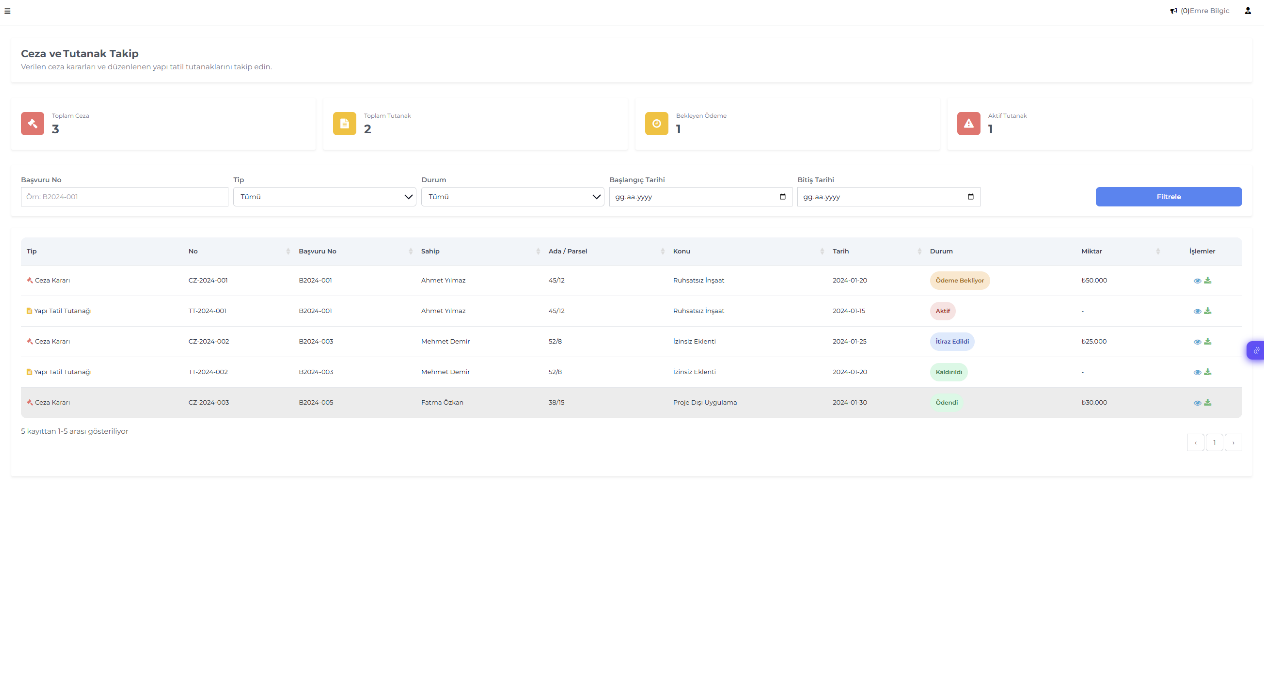This screenshot has height=676, width=1264.
Task: View details of CZ-2024-002 via eye icon
Action: pyautogui.click(x=1197, y=342)
